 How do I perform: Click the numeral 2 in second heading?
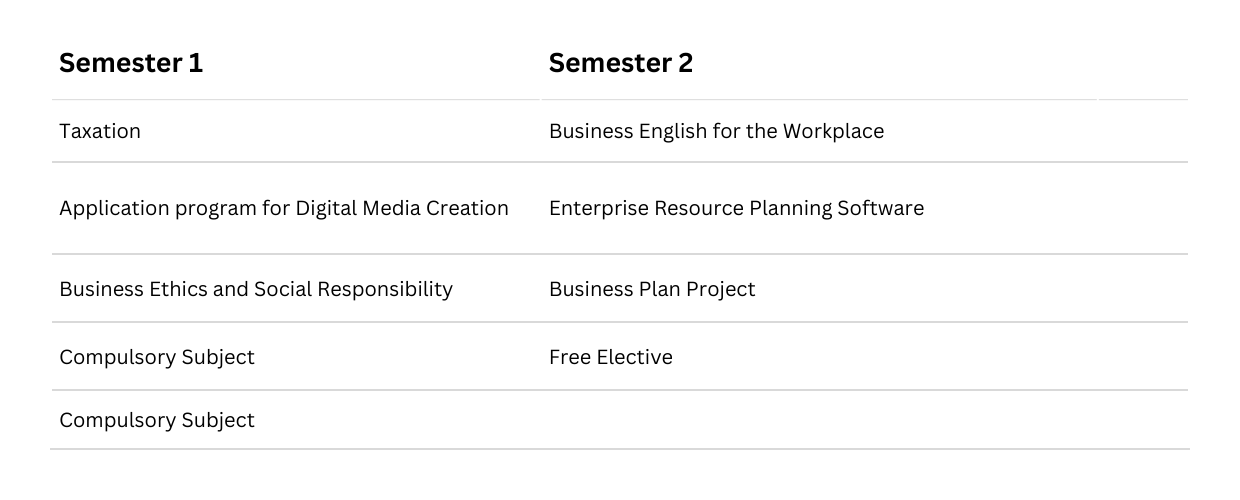click(685, 63)
